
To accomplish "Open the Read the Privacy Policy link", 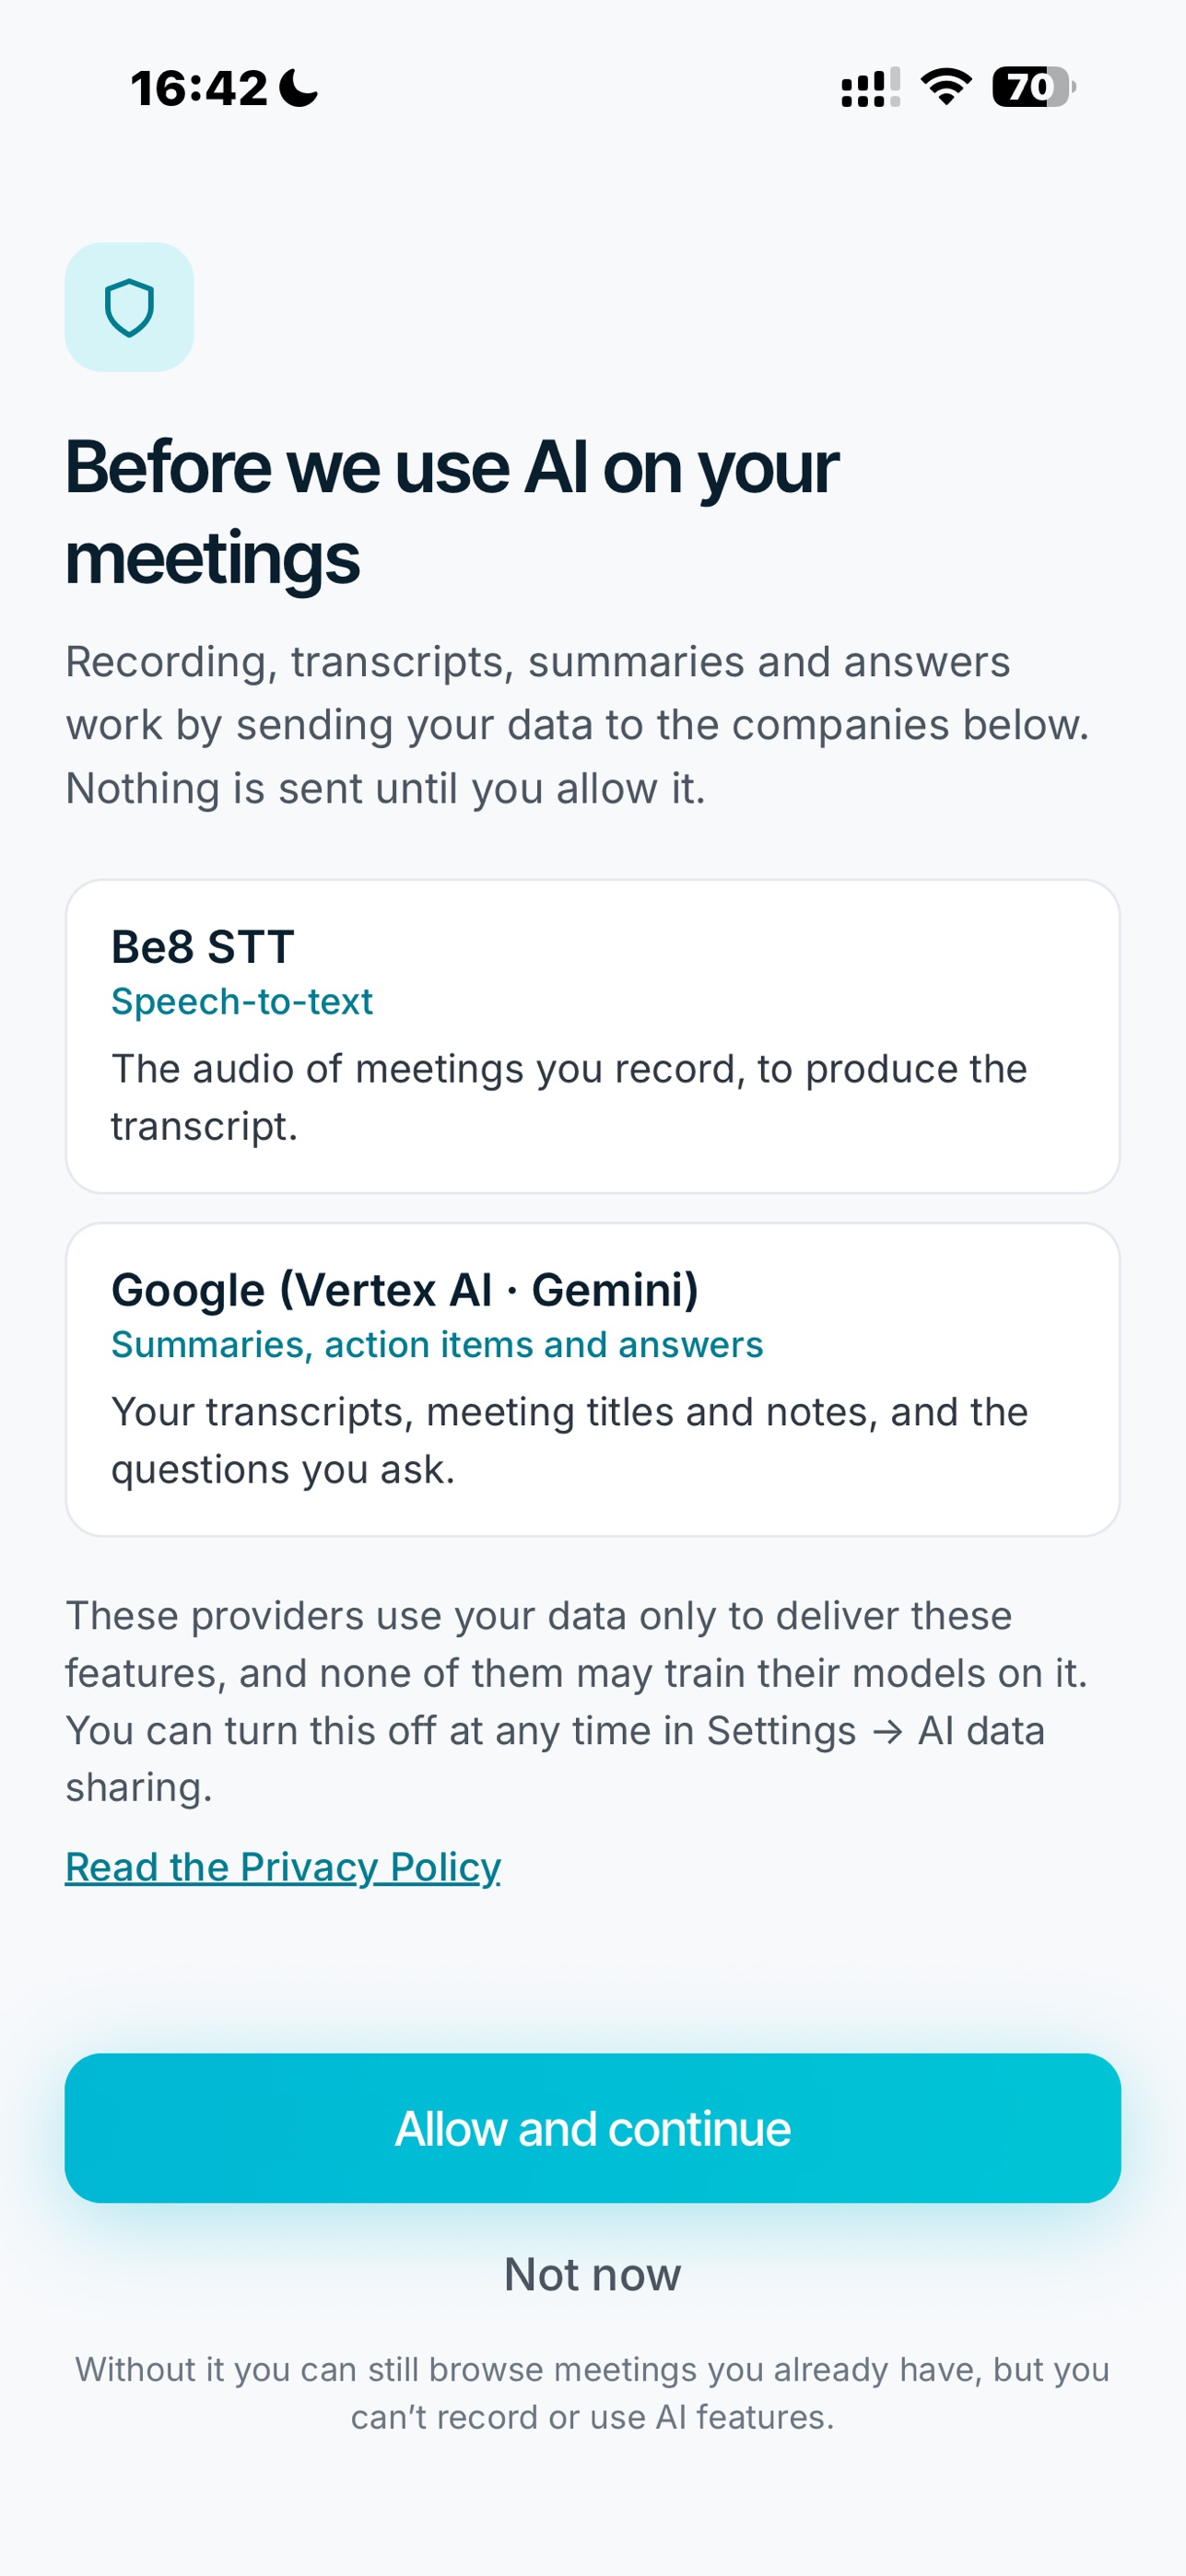I will 283,1867.
